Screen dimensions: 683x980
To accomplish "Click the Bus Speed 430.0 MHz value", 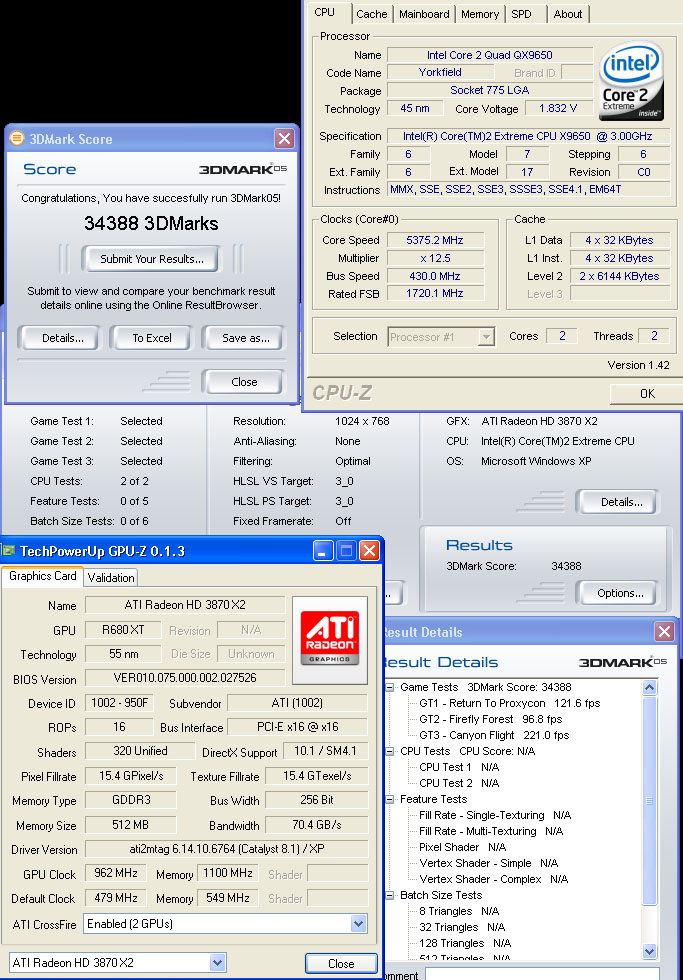I will [435, 276].
